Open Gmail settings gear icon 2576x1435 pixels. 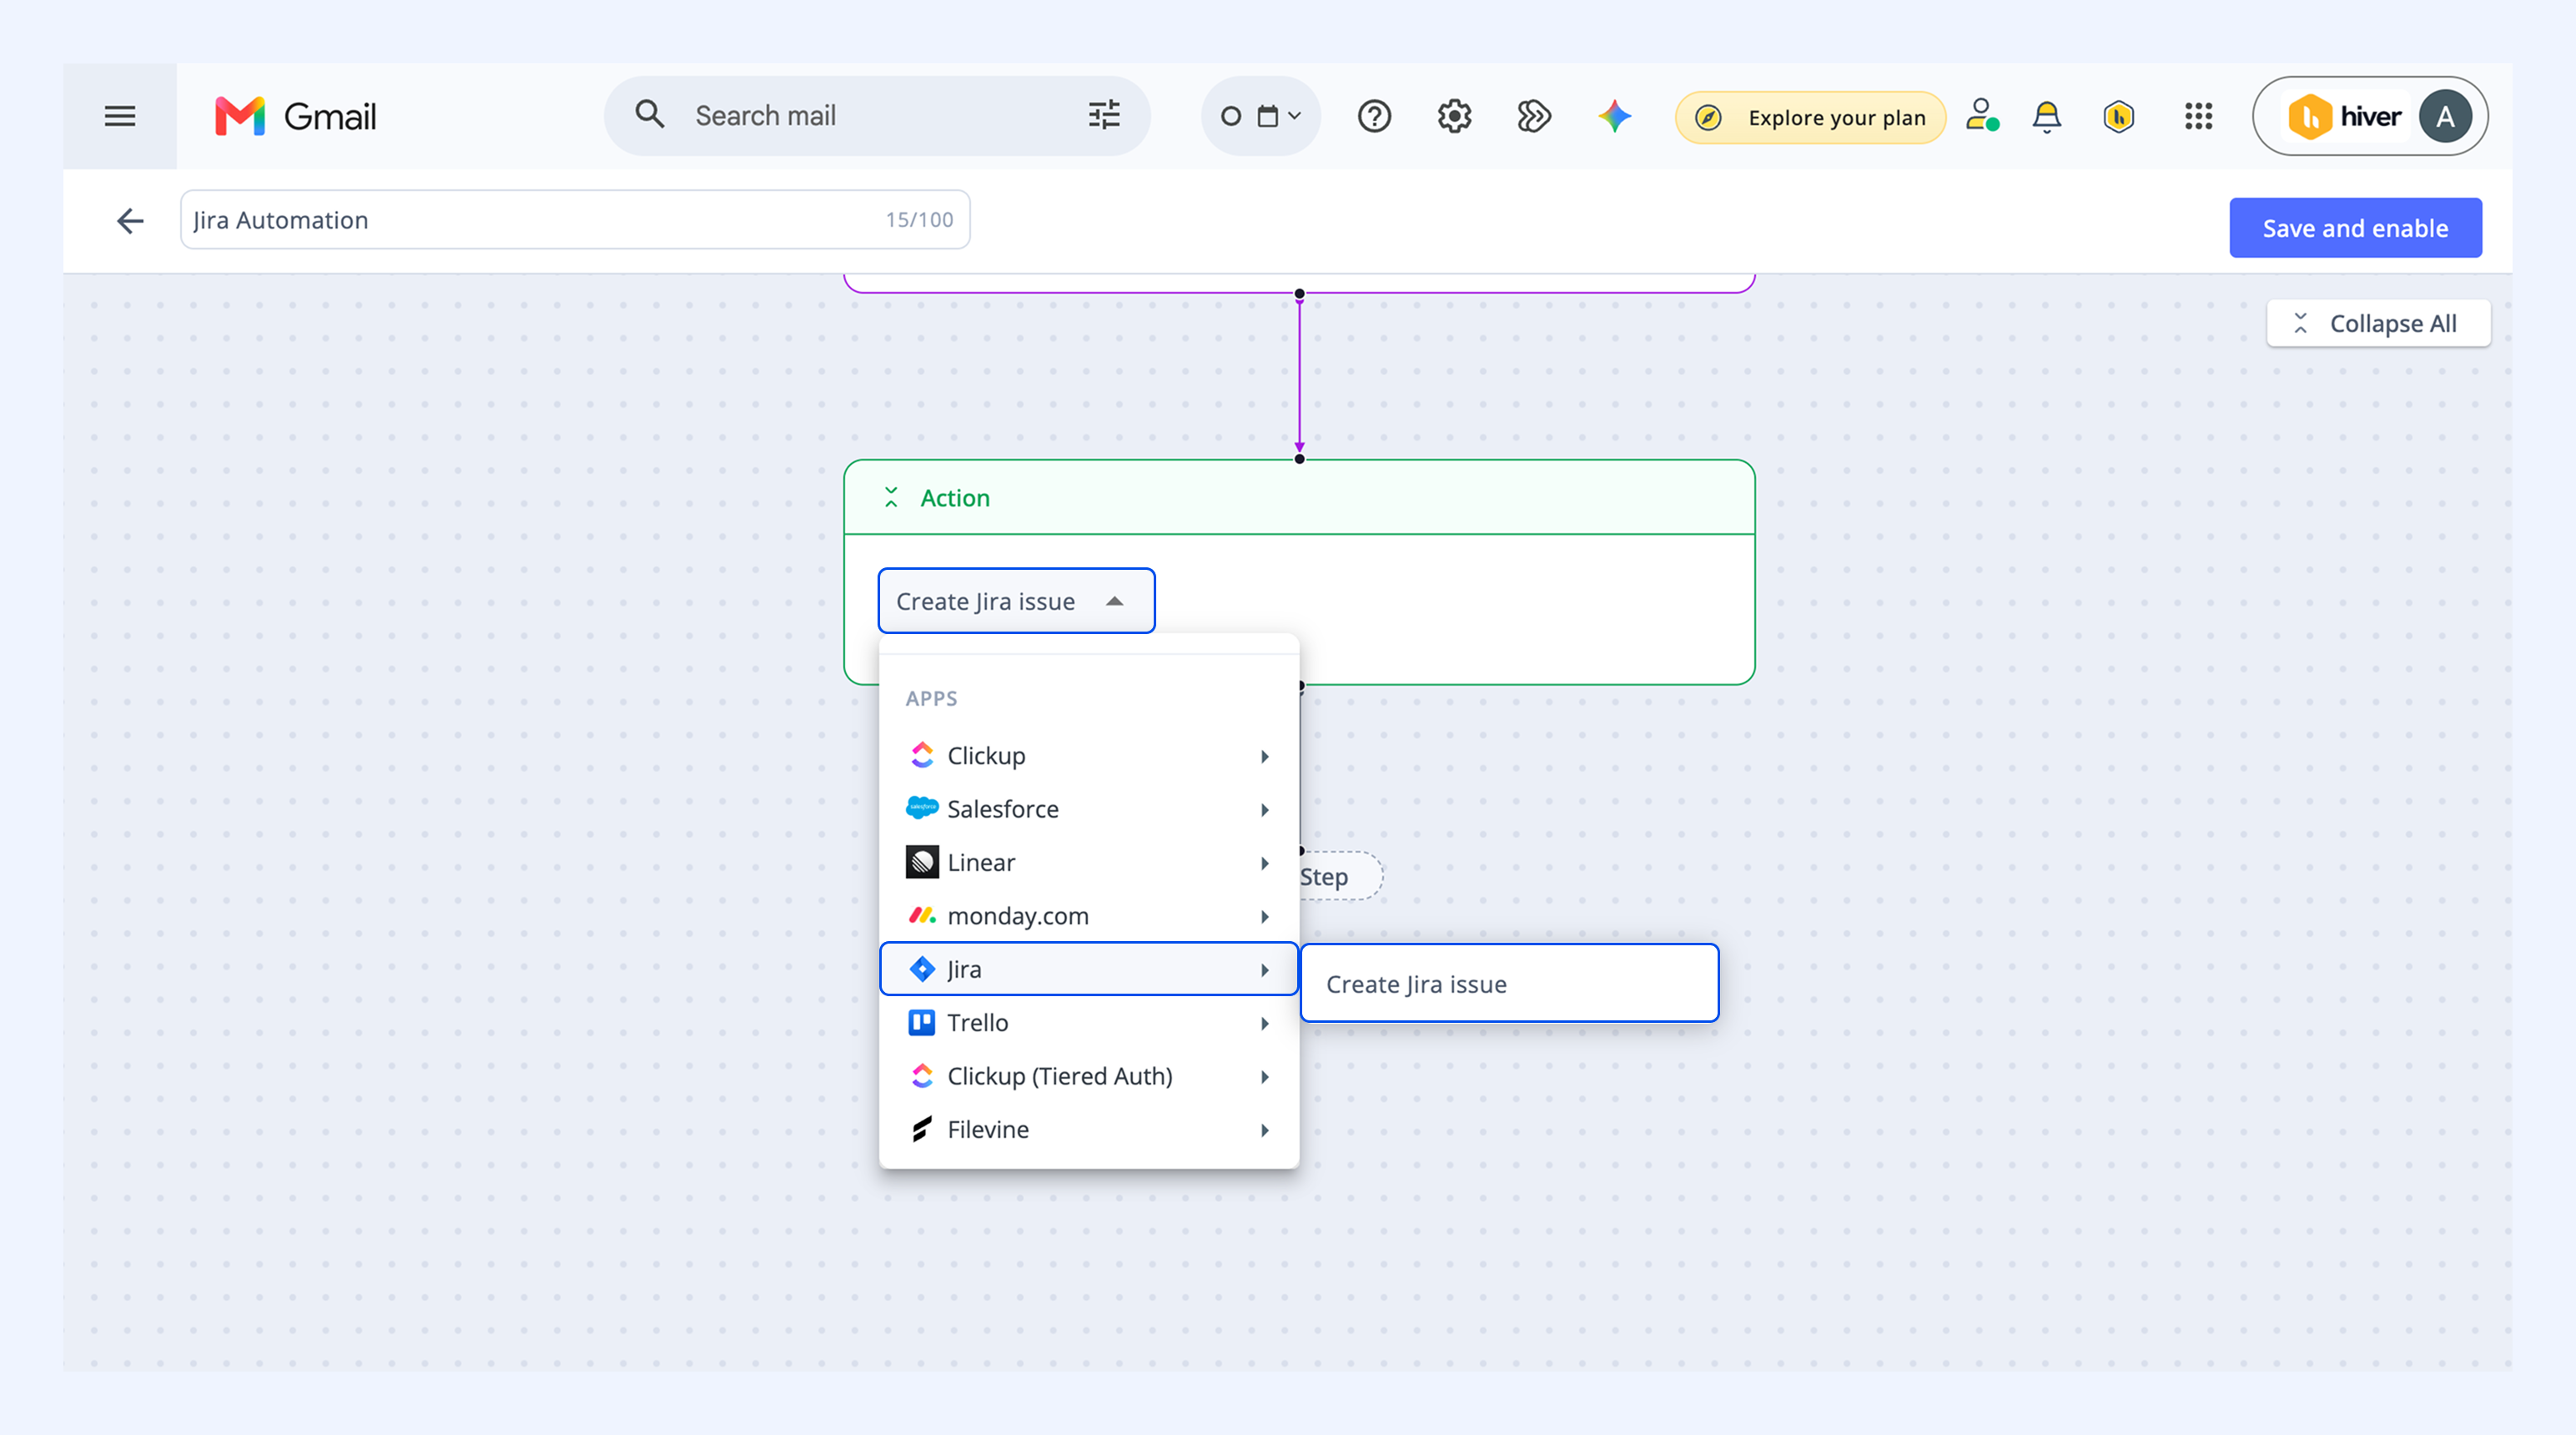[1454, 116]
